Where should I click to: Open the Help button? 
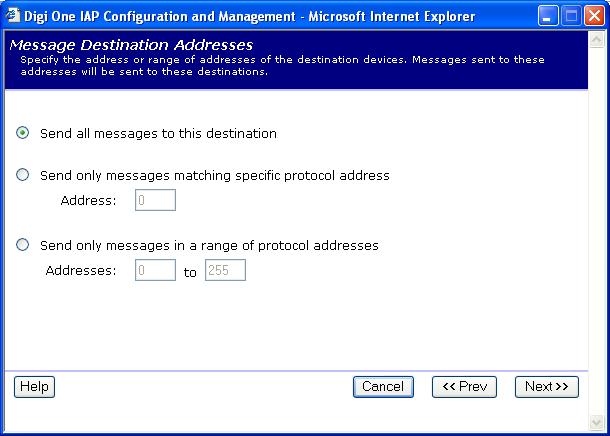[x=34, y=387]
